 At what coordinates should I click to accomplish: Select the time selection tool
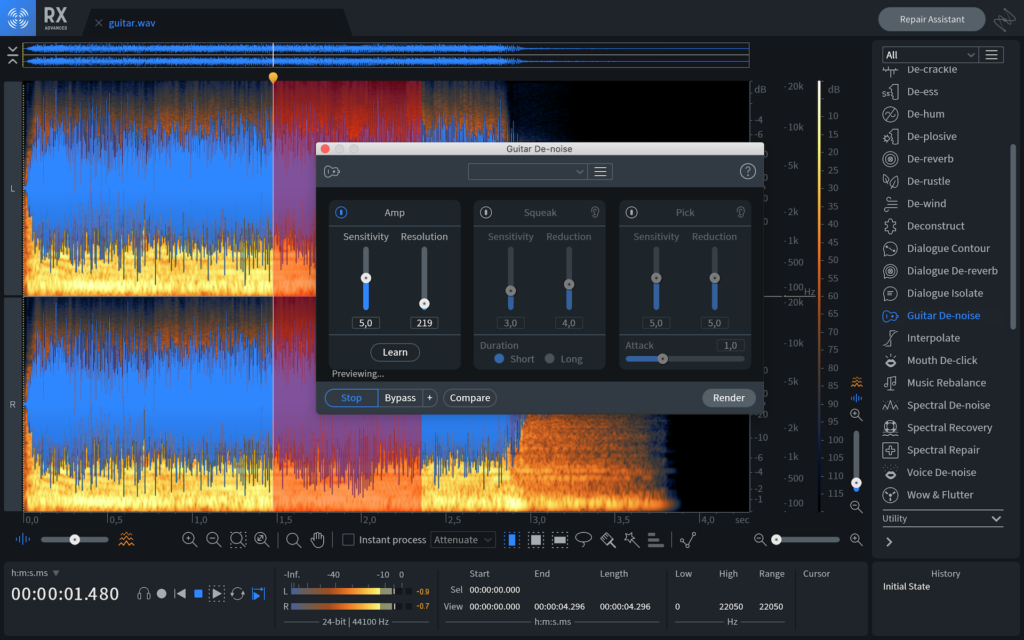tap(513, 540)
